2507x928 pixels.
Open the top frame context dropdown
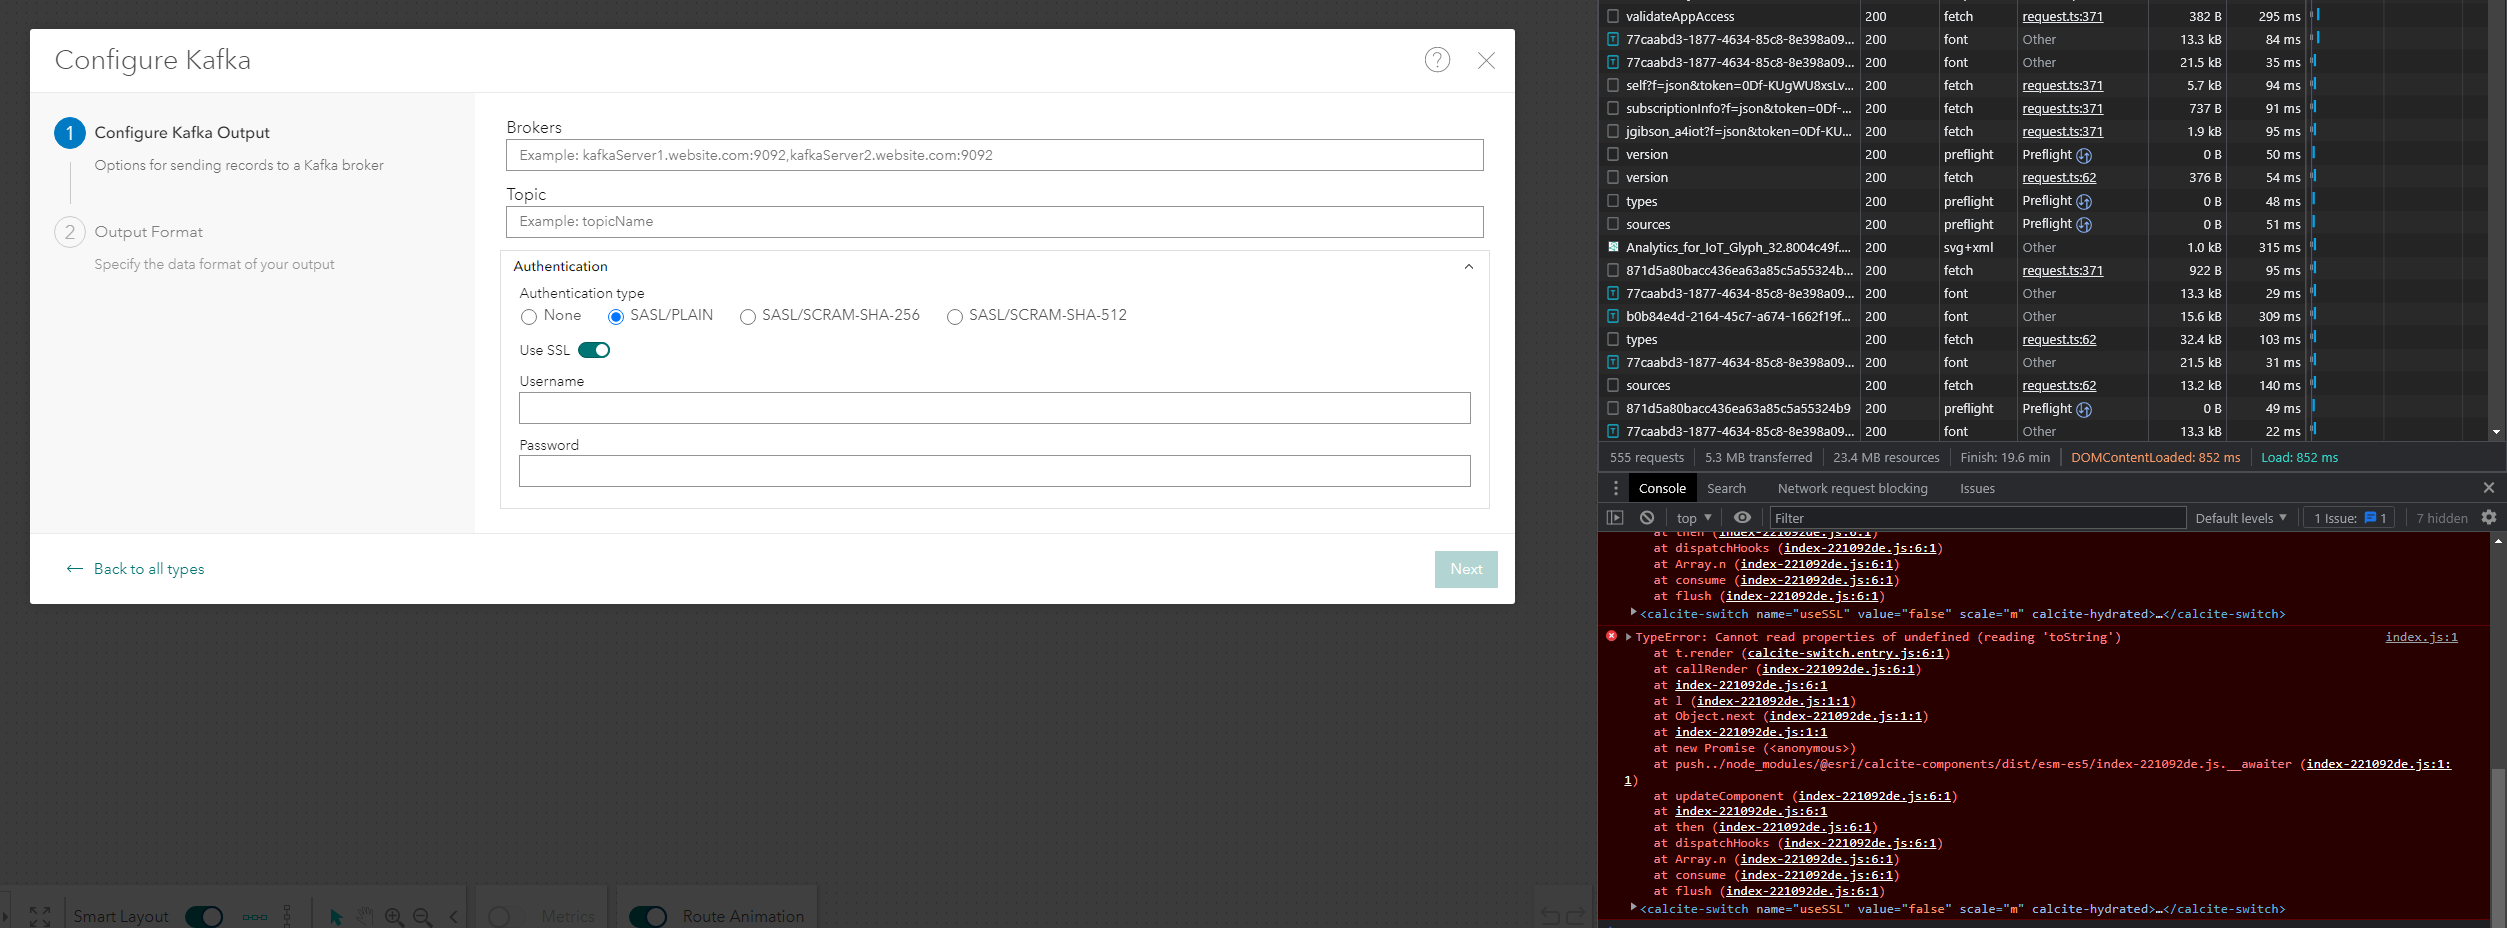point(1691,517)
